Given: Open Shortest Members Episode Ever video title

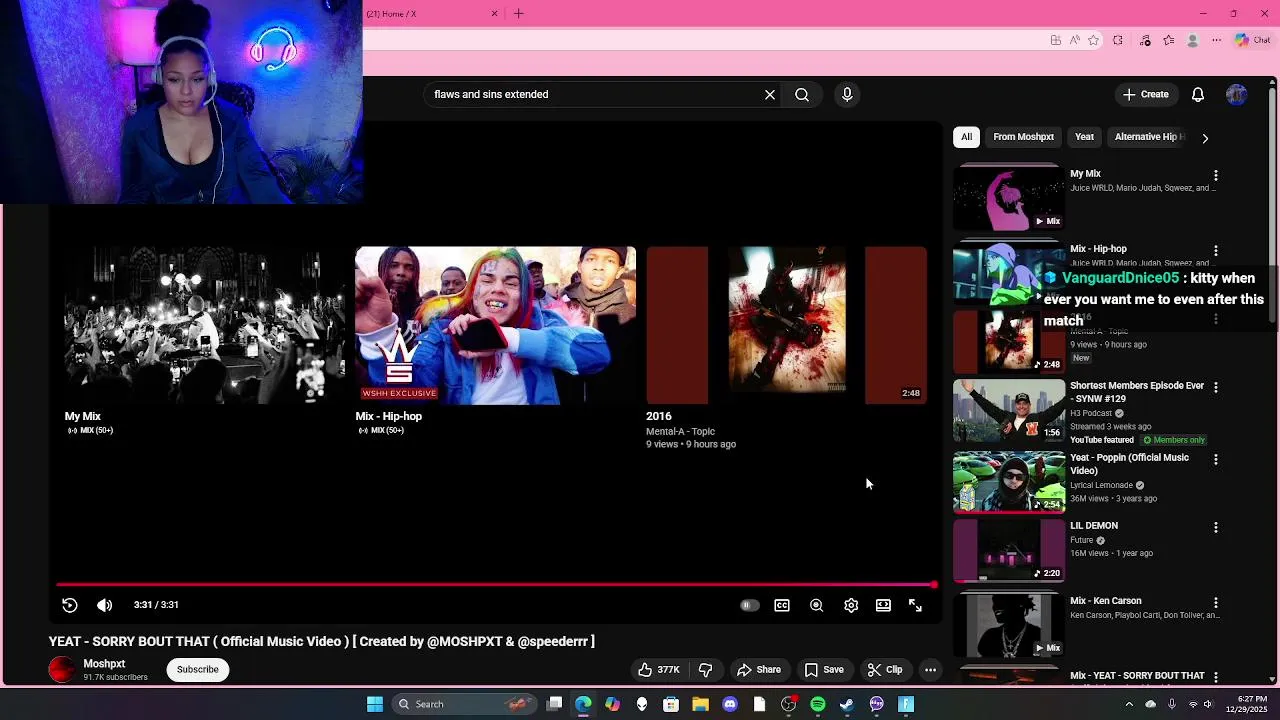Looking at the screenshot, I should [1137, 391].
